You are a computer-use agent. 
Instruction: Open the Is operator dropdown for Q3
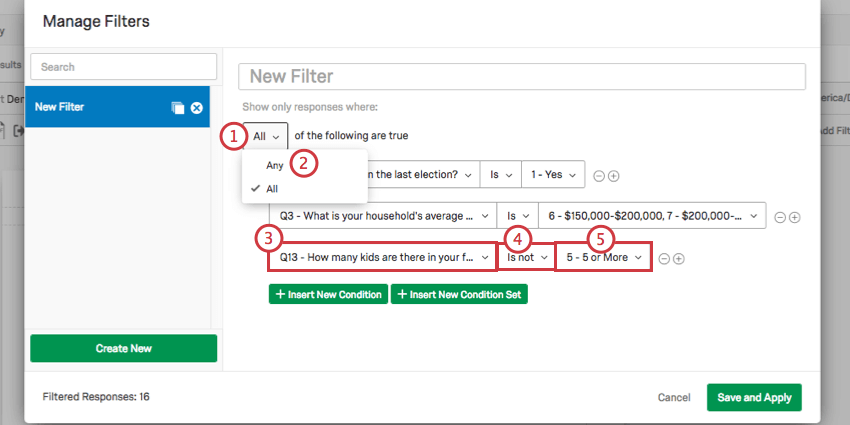(x=518, y=216)
